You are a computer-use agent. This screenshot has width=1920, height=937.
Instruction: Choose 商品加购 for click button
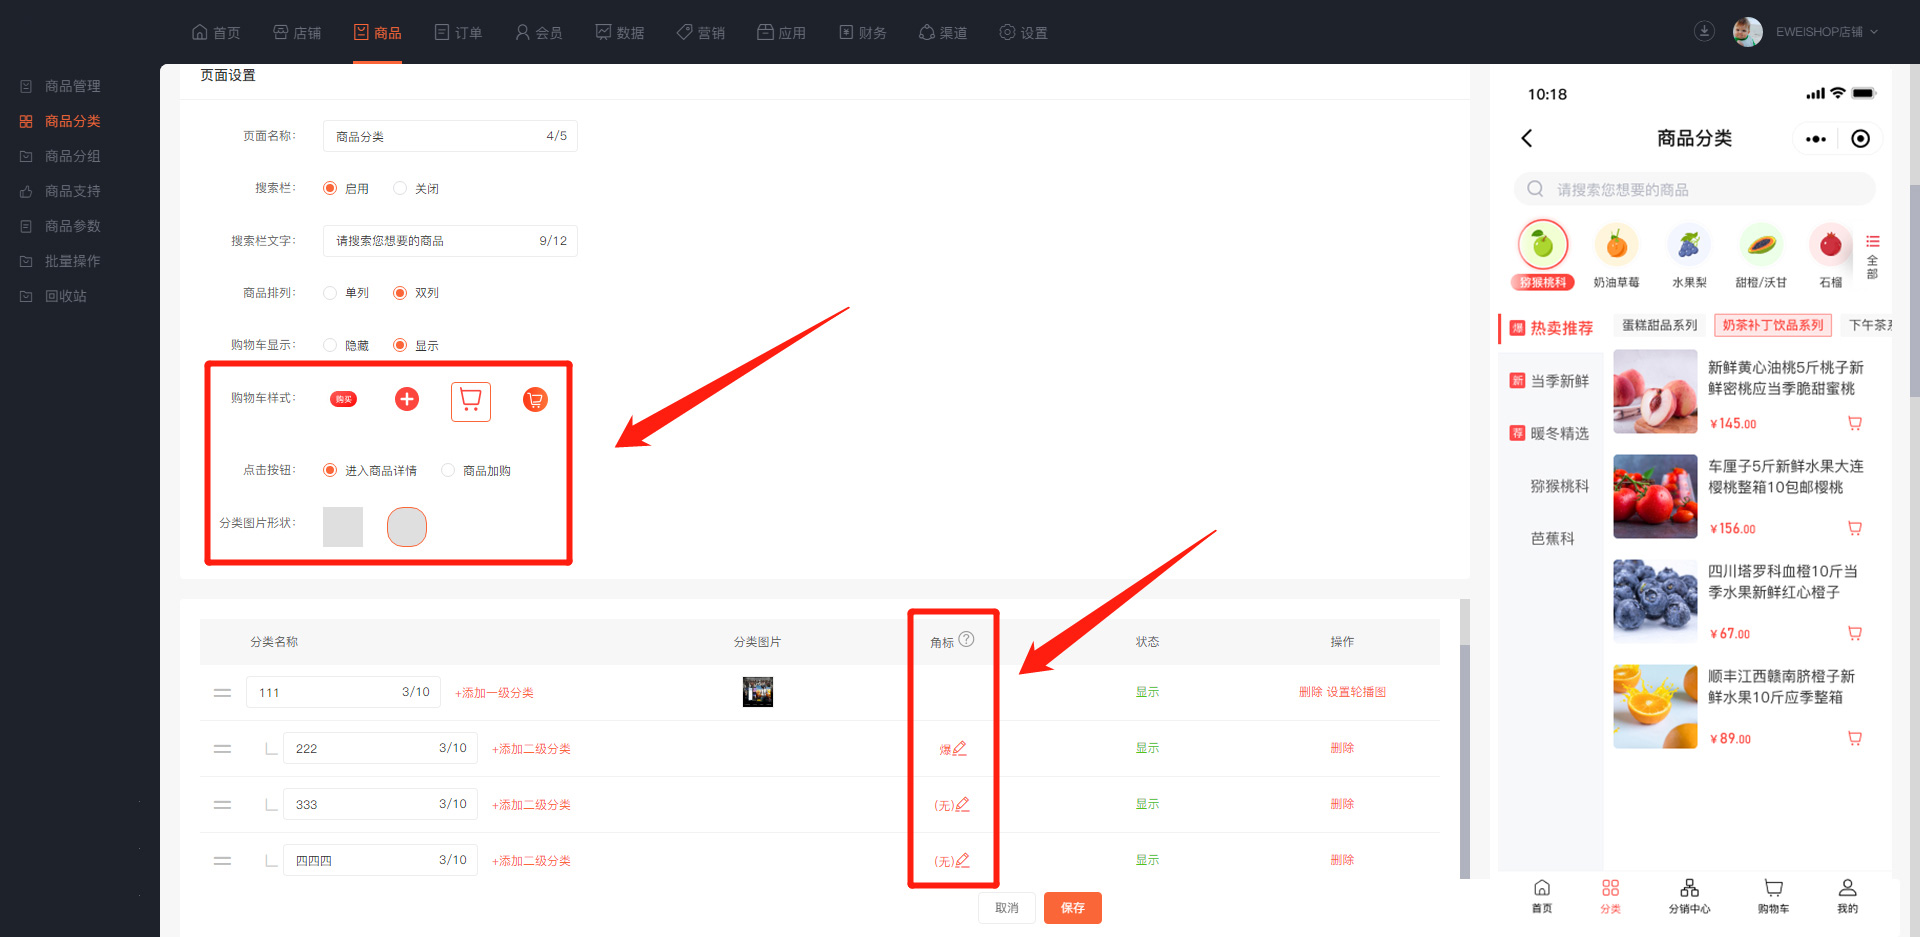click(448, 471)
